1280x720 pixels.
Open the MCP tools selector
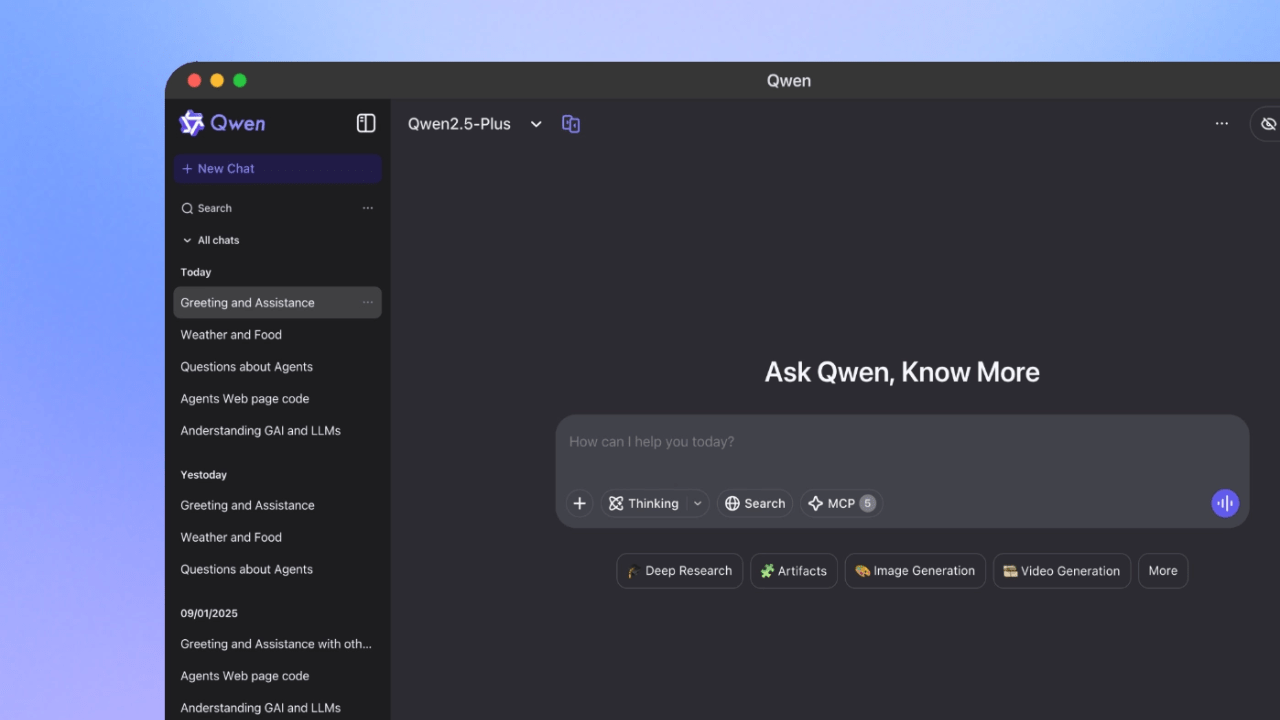(x=841, y=504)
